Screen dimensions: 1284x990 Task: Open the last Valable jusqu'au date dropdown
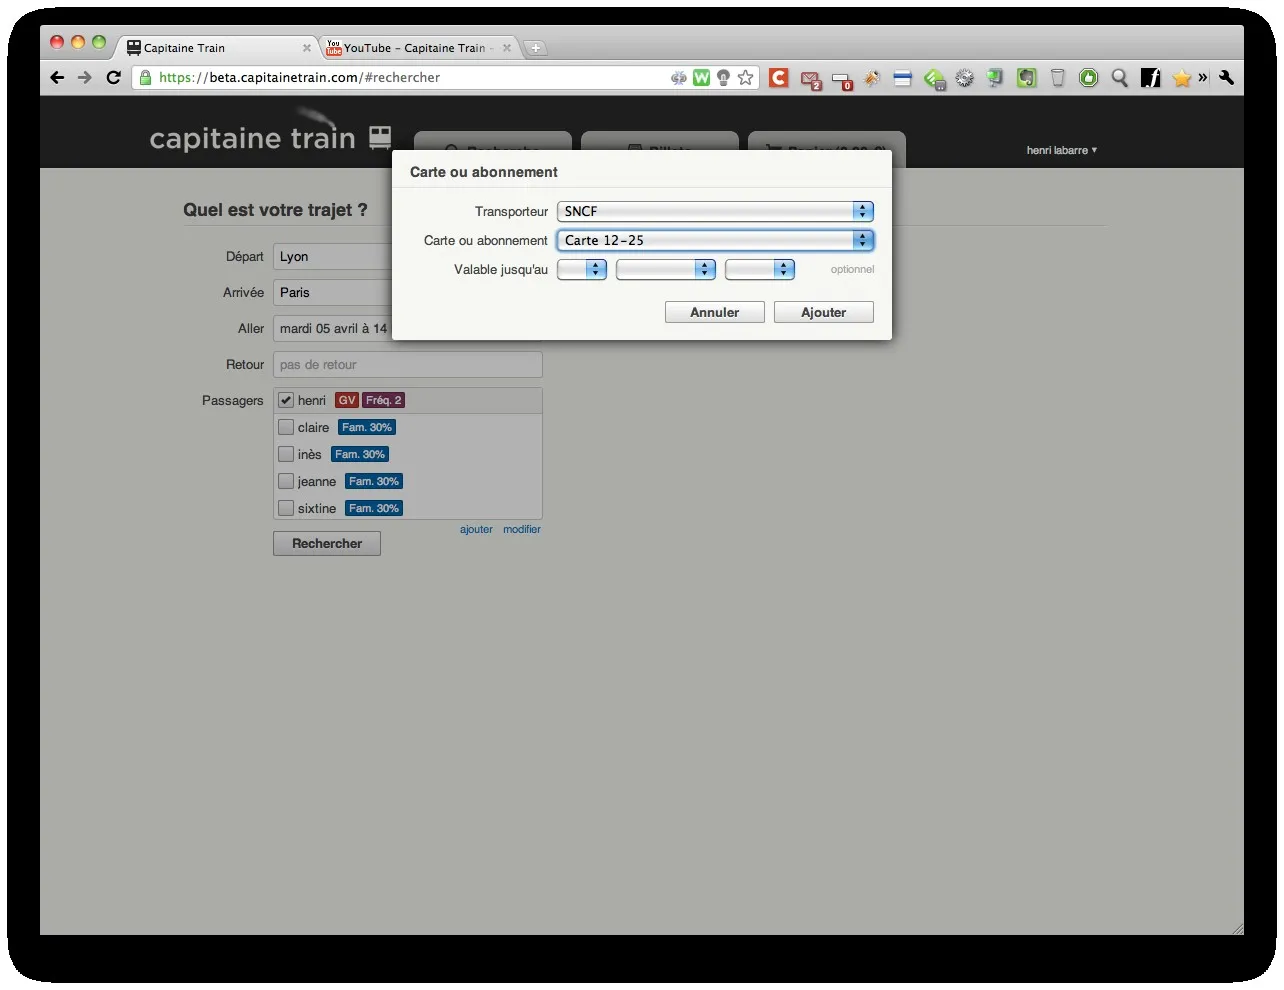click(760, 269)
